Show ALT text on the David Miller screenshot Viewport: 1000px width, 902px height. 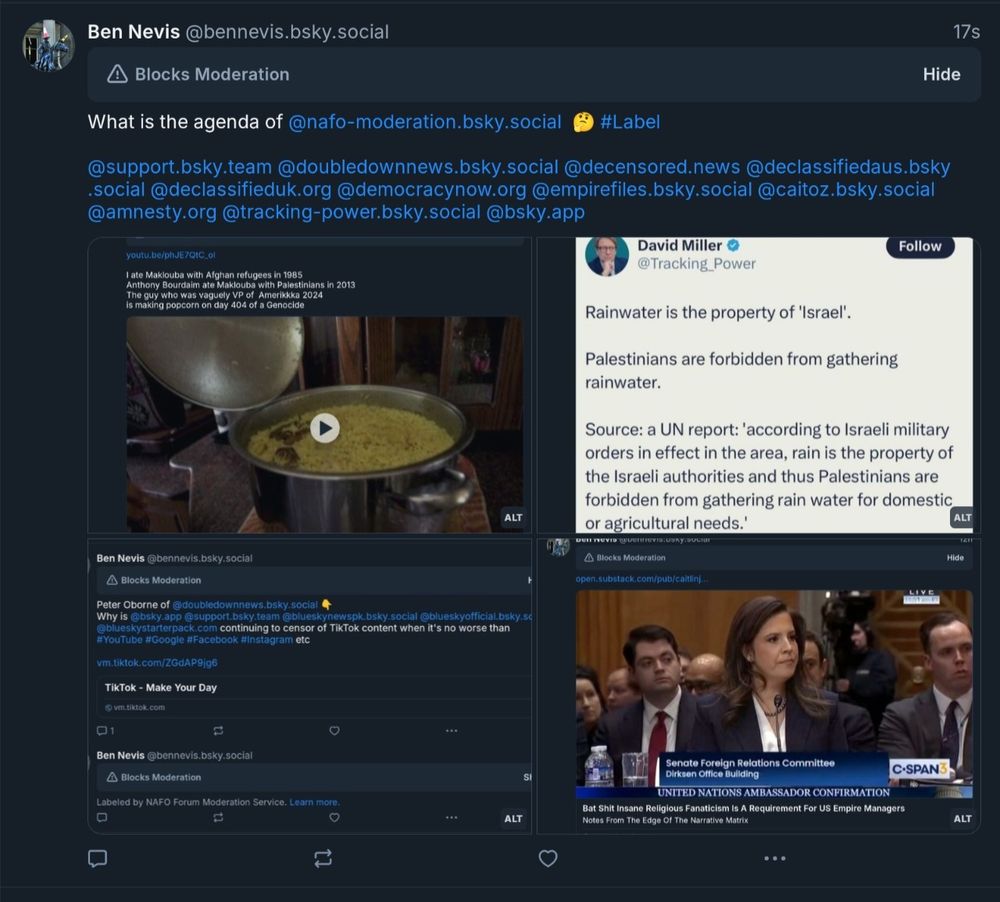pyautogui.click(x=962, y=517)
